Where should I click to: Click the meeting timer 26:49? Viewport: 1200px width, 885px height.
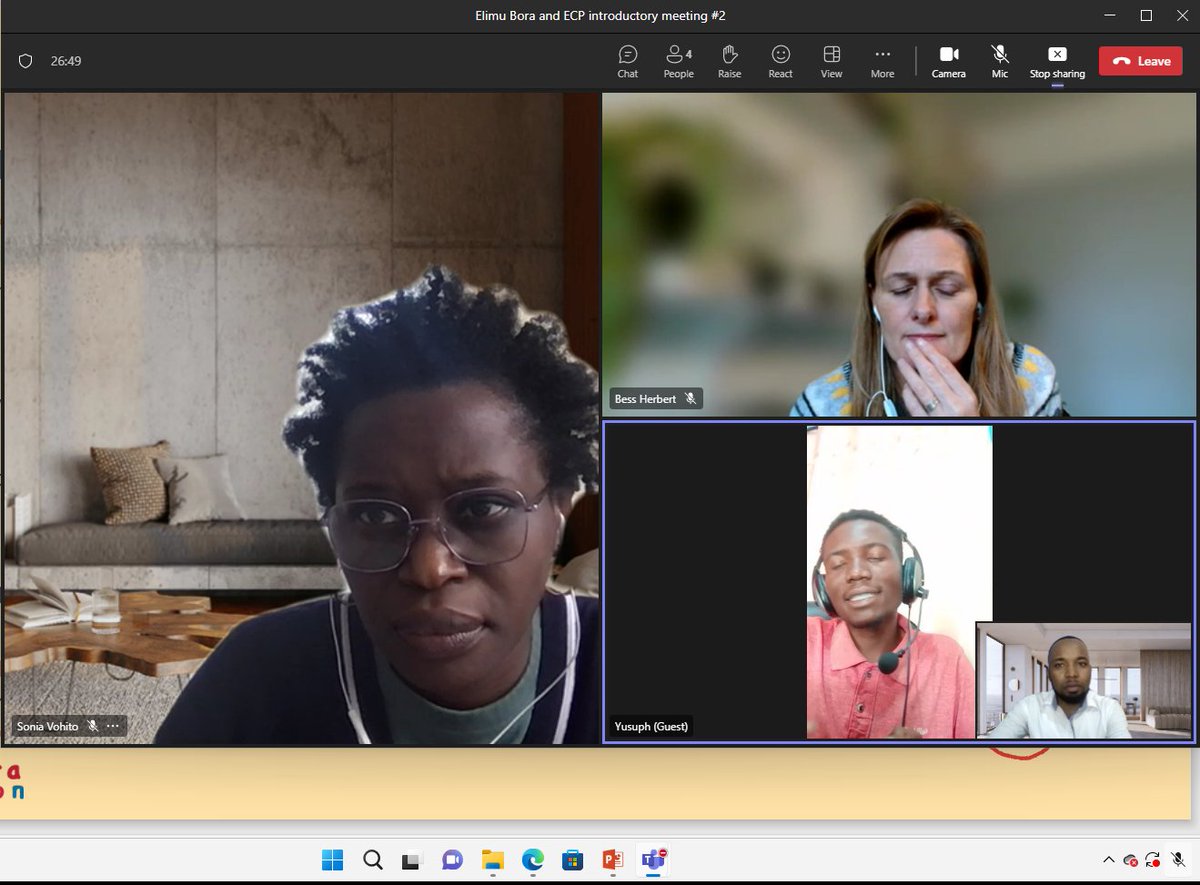(x=66, y=61)
